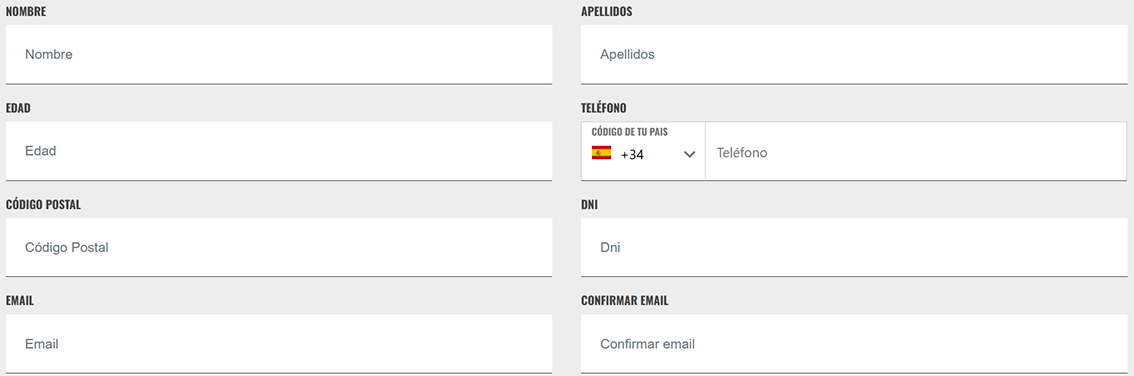
Task: Select the +34 country code value
Action: click(x=632, y=154)
